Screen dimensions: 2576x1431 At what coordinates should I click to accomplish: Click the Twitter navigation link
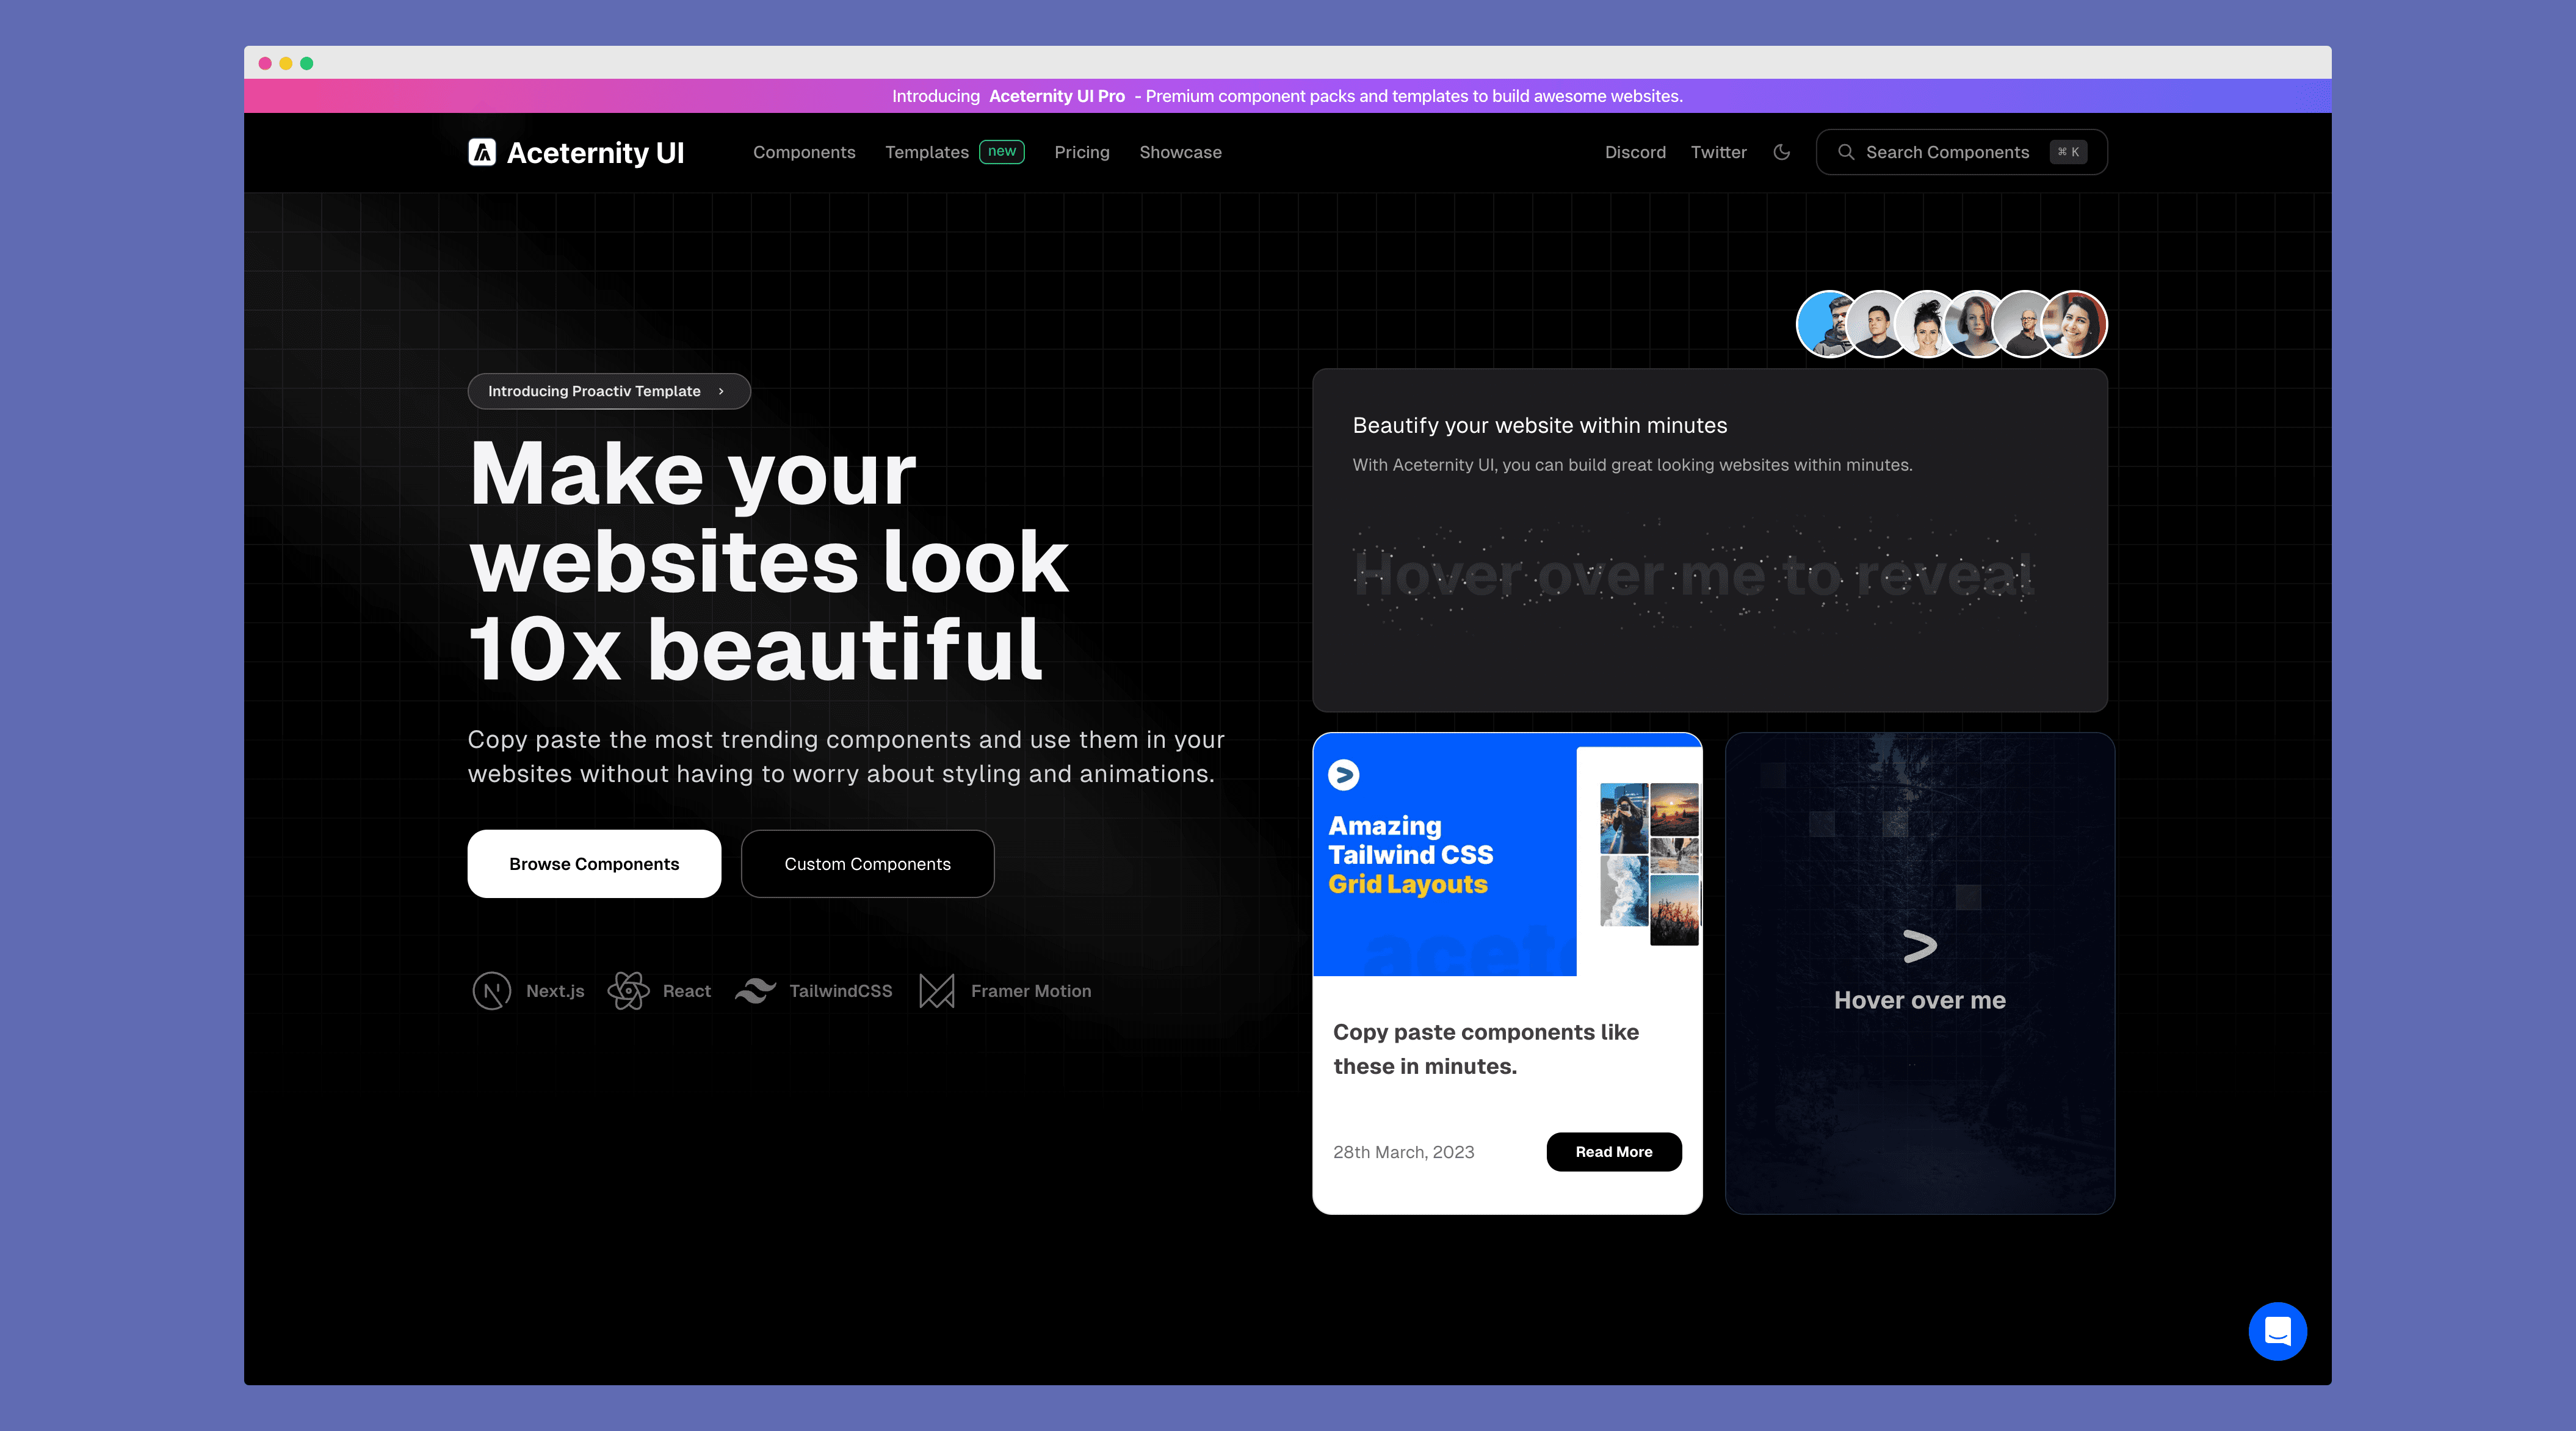(x=1718, y=151)
